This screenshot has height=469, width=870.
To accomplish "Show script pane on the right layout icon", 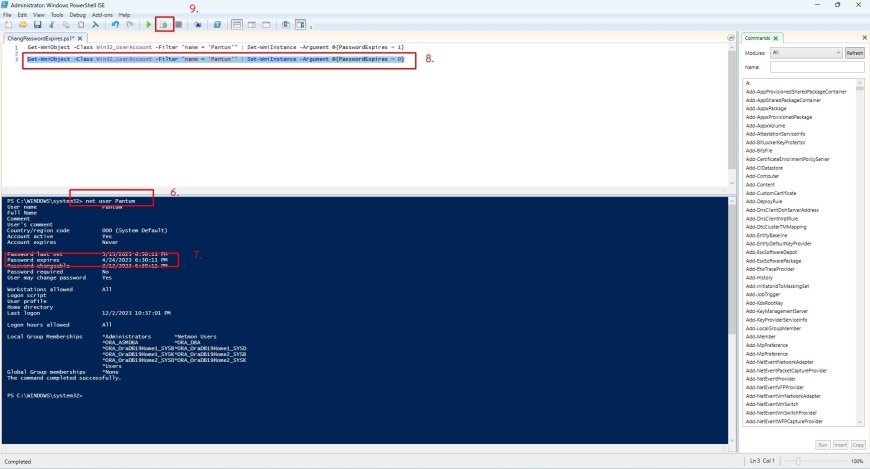I will [252, 24].
